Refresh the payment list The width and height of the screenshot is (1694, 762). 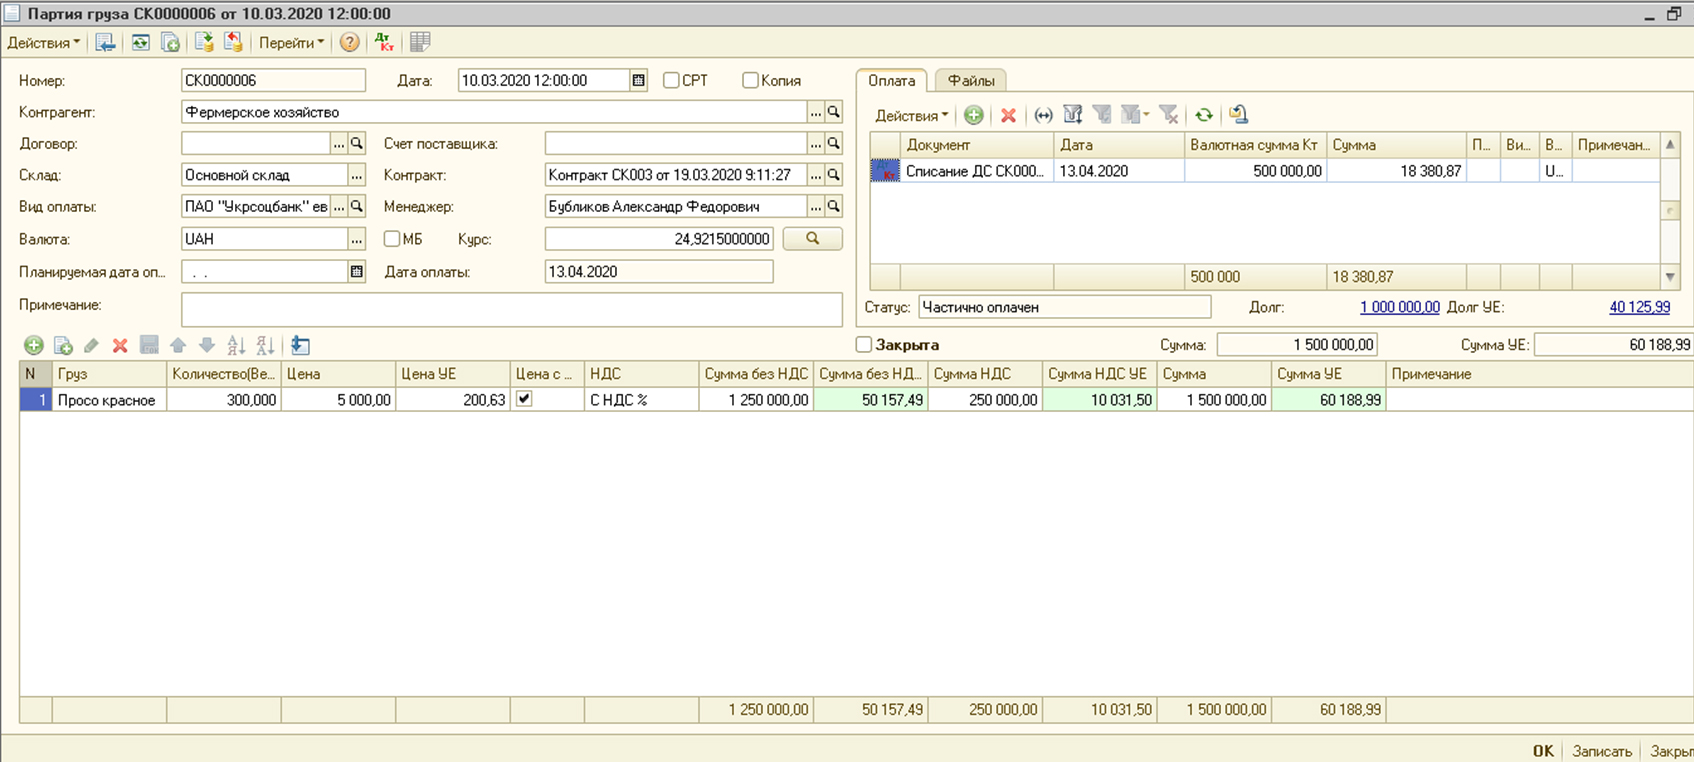pos(1204,115)
